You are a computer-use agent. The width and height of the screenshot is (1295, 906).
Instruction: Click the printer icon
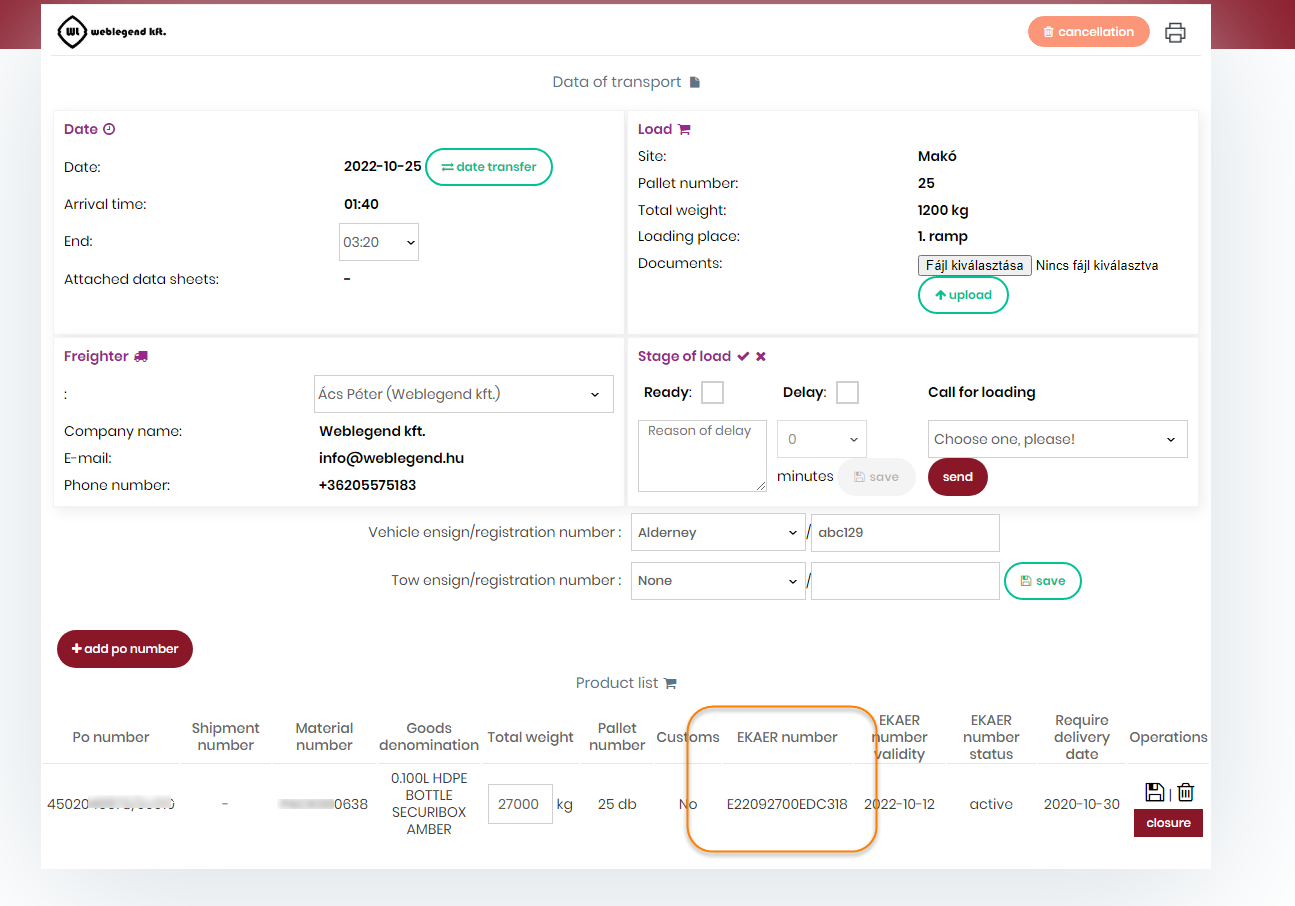click(1175, 32)
